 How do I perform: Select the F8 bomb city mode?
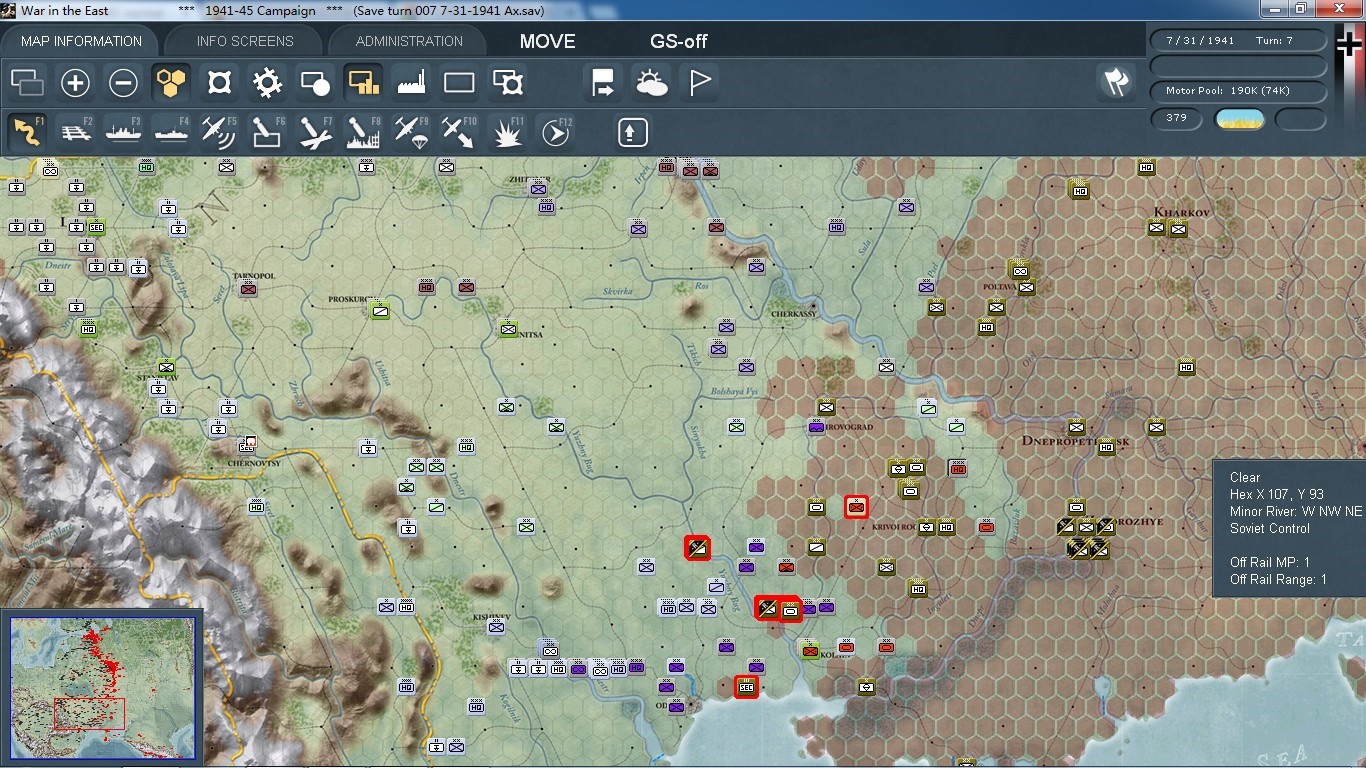point(363,132)
